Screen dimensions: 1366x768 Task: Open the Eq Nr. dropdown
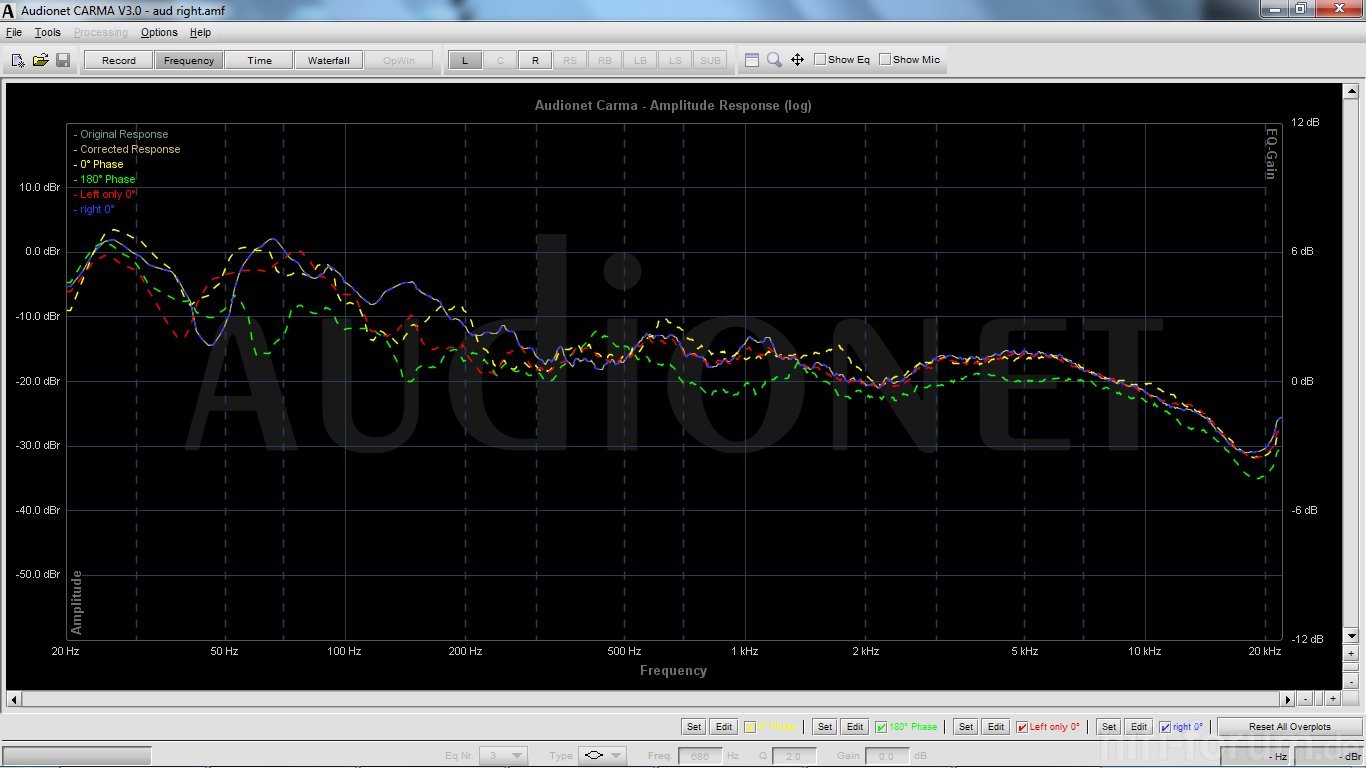click(x=517, y=756)
